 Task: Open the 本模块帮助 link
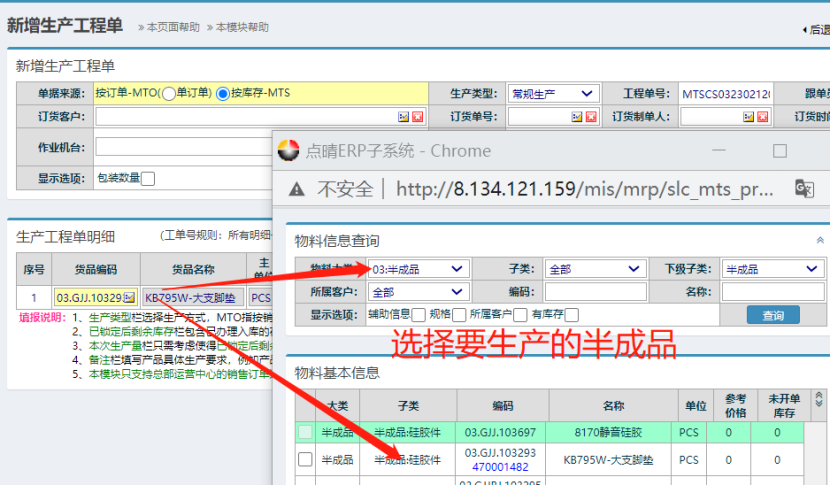(x=242, y=27)
